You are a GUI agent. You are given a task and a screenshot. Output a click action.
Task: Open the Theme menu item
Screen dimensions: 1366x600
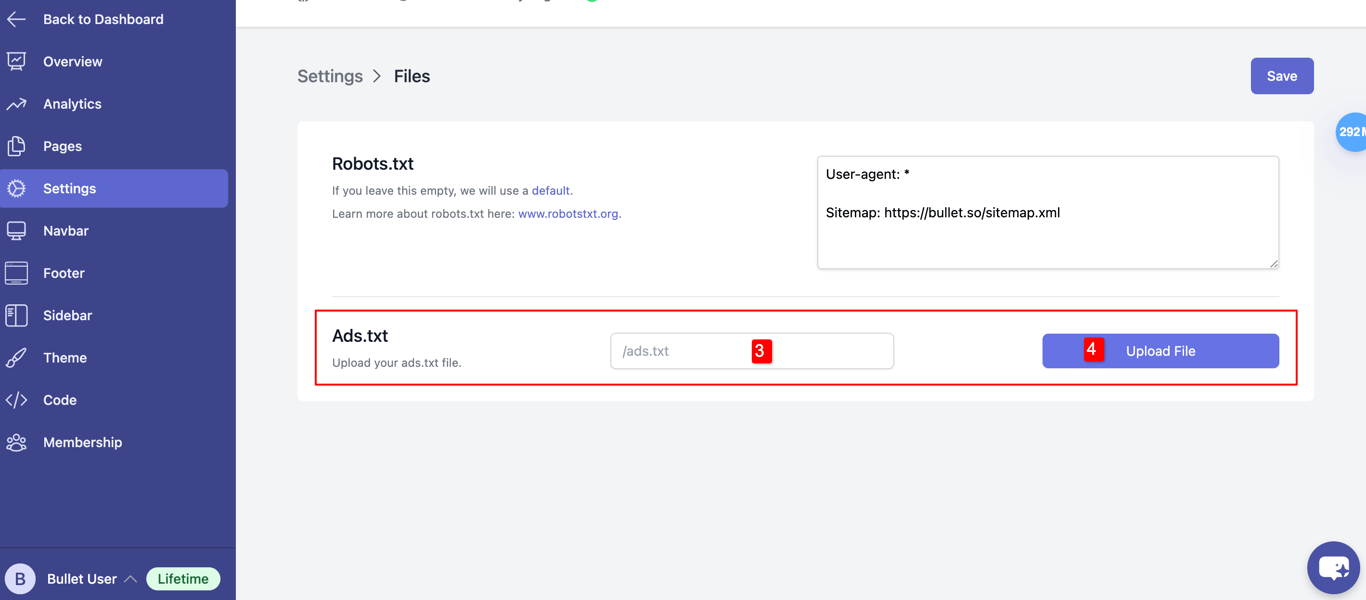coord(65,358)
